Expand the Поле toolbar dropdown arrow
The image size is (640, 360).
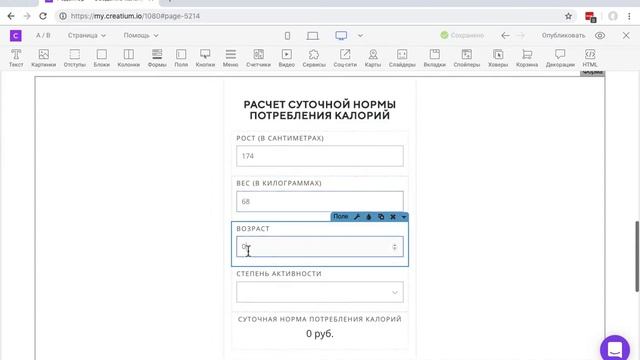coord(404,217)
